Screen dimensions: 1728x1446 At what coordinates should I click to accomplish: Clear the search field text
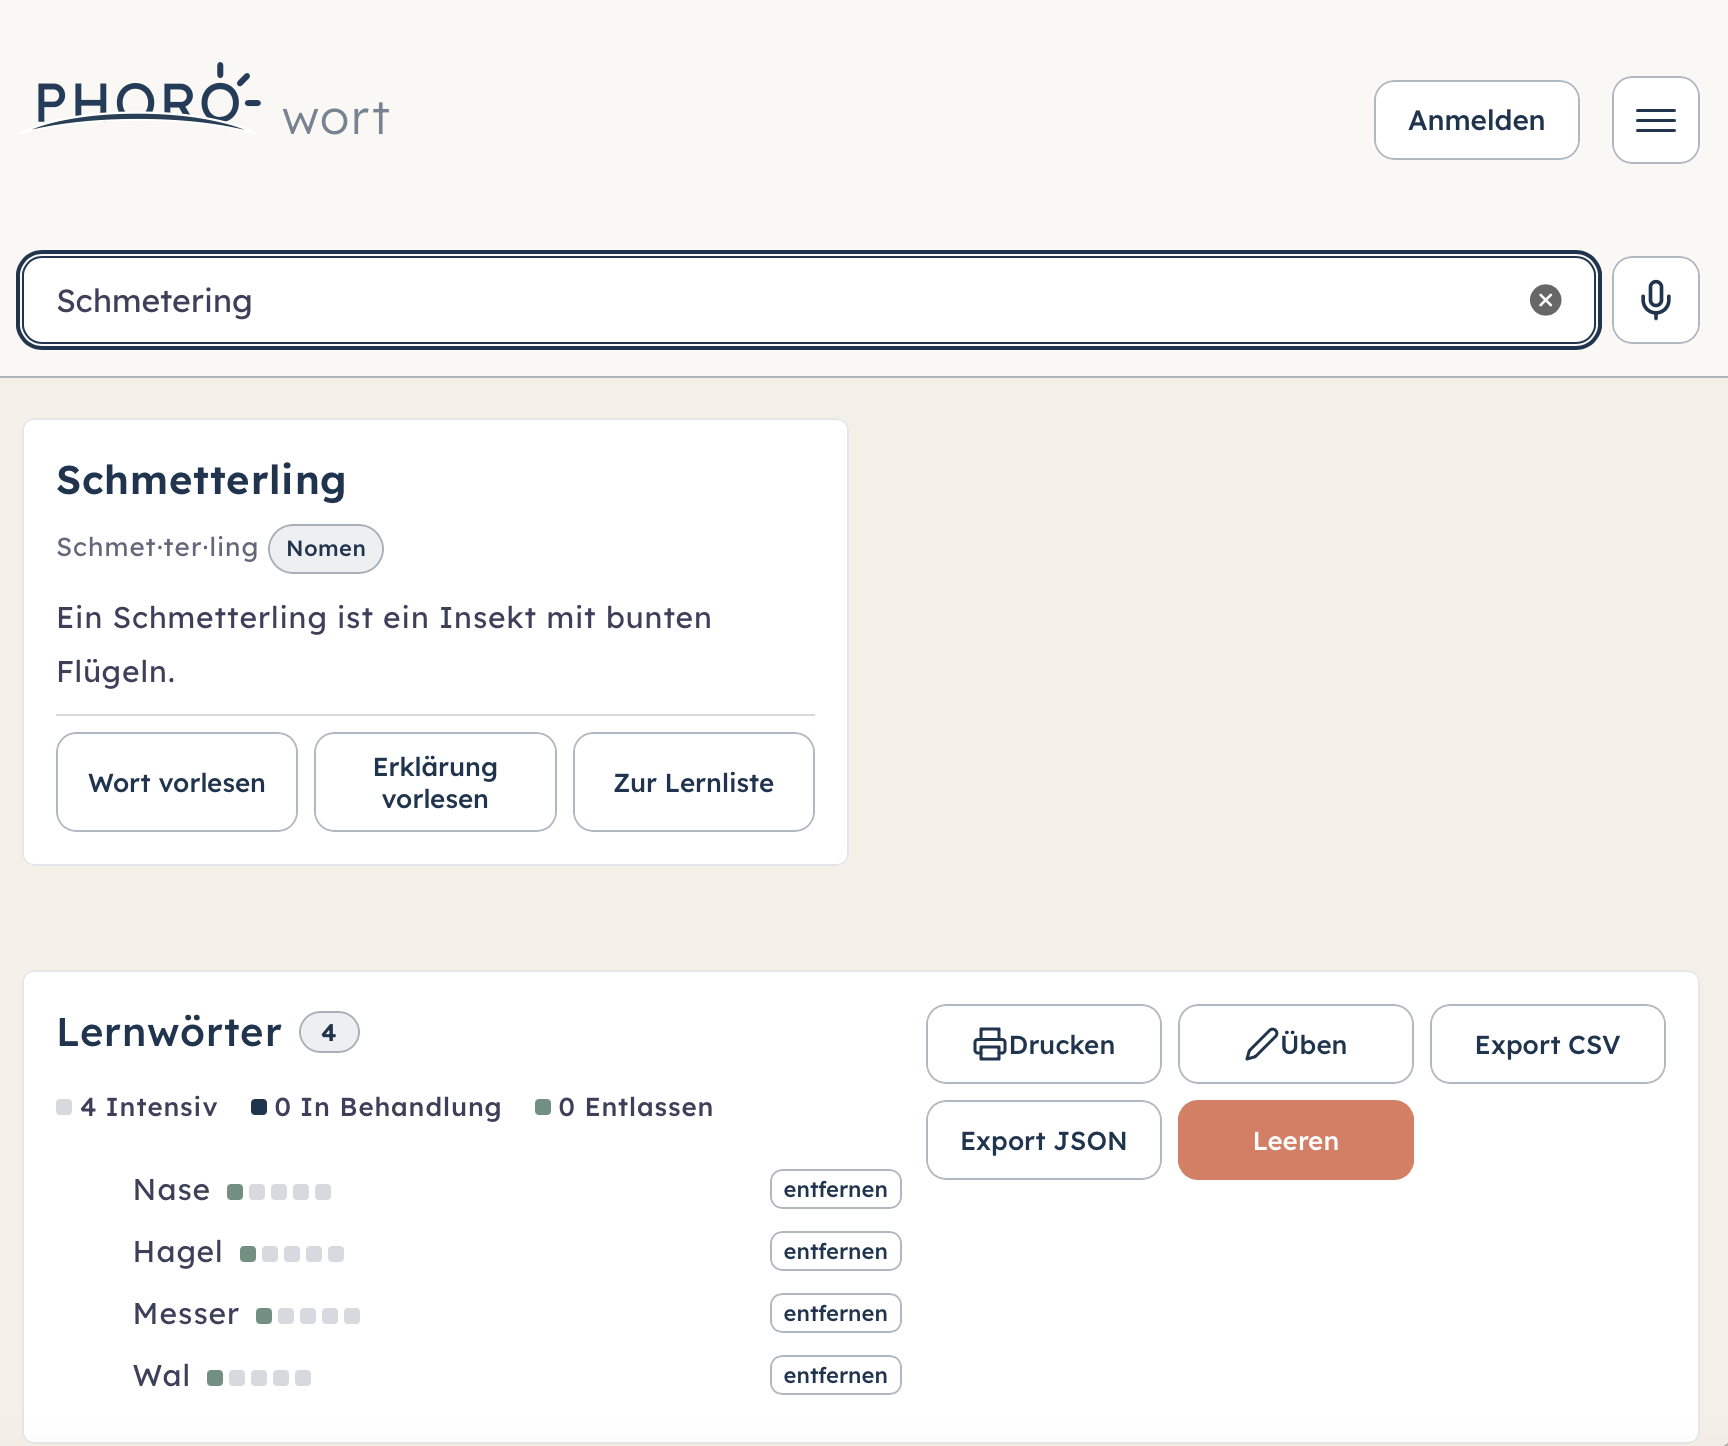point(1545,300)
